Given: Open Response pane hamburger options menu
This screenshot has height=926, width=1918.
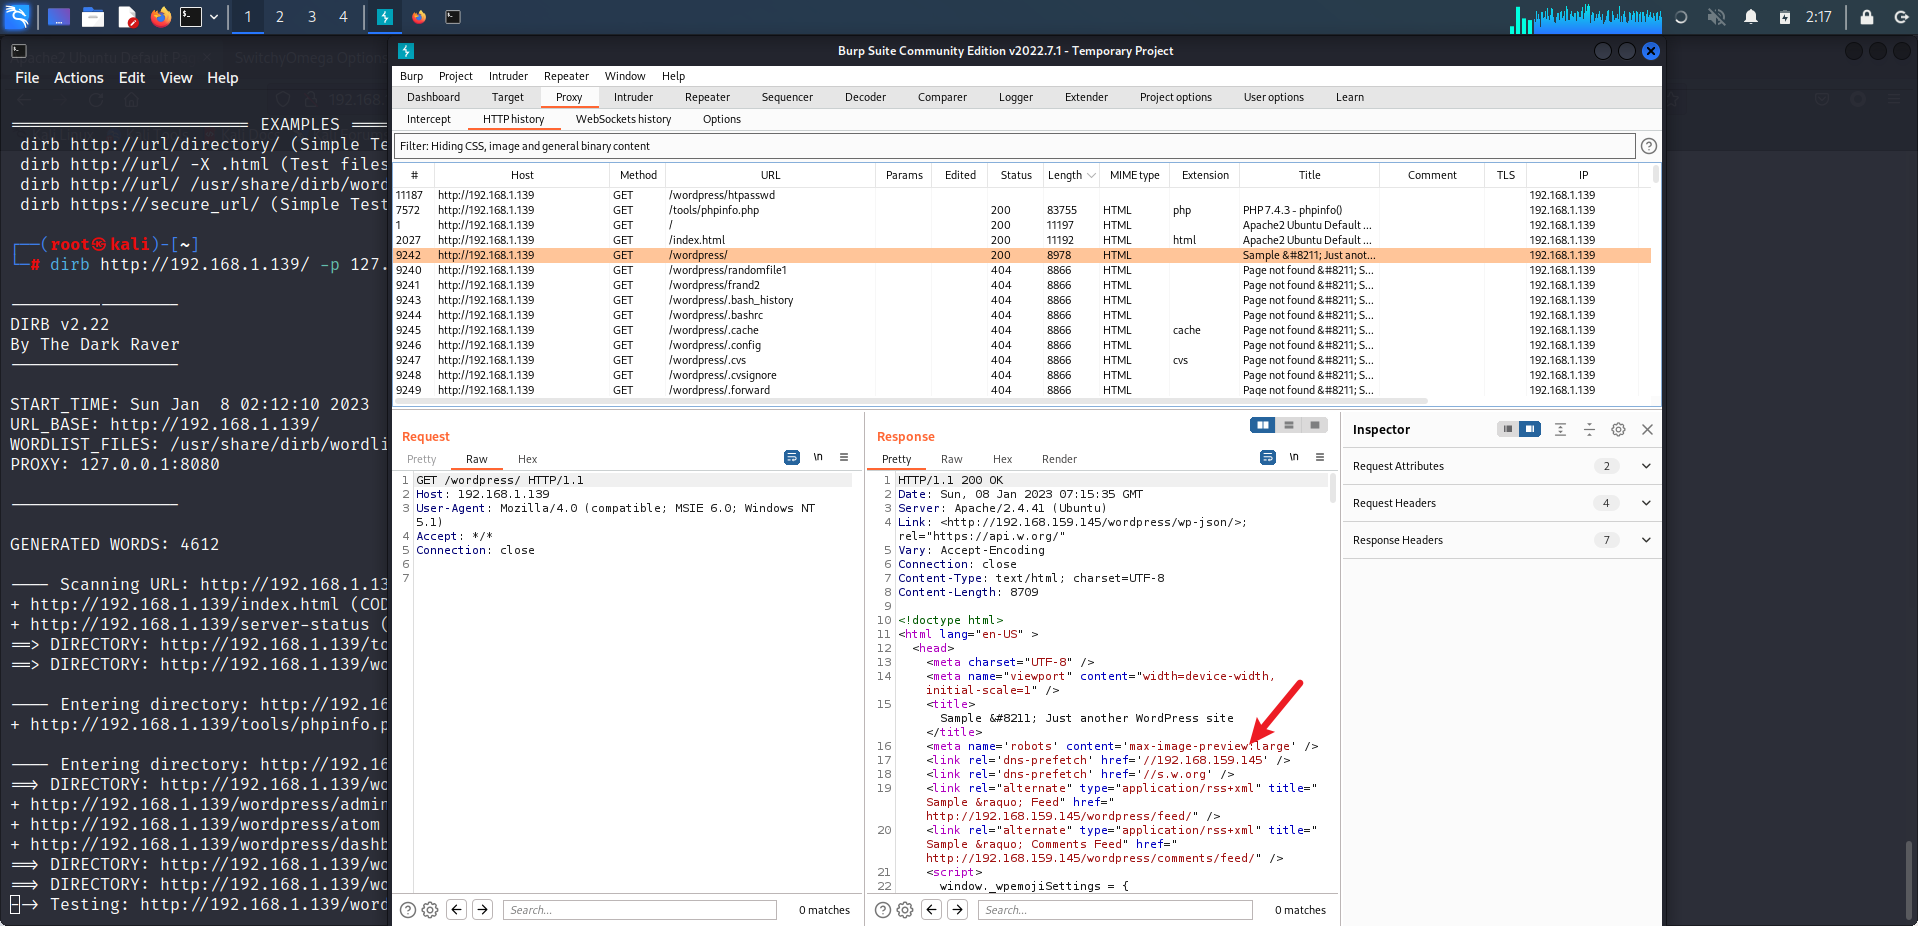Looking at the screenshot, I should 1320,457.
